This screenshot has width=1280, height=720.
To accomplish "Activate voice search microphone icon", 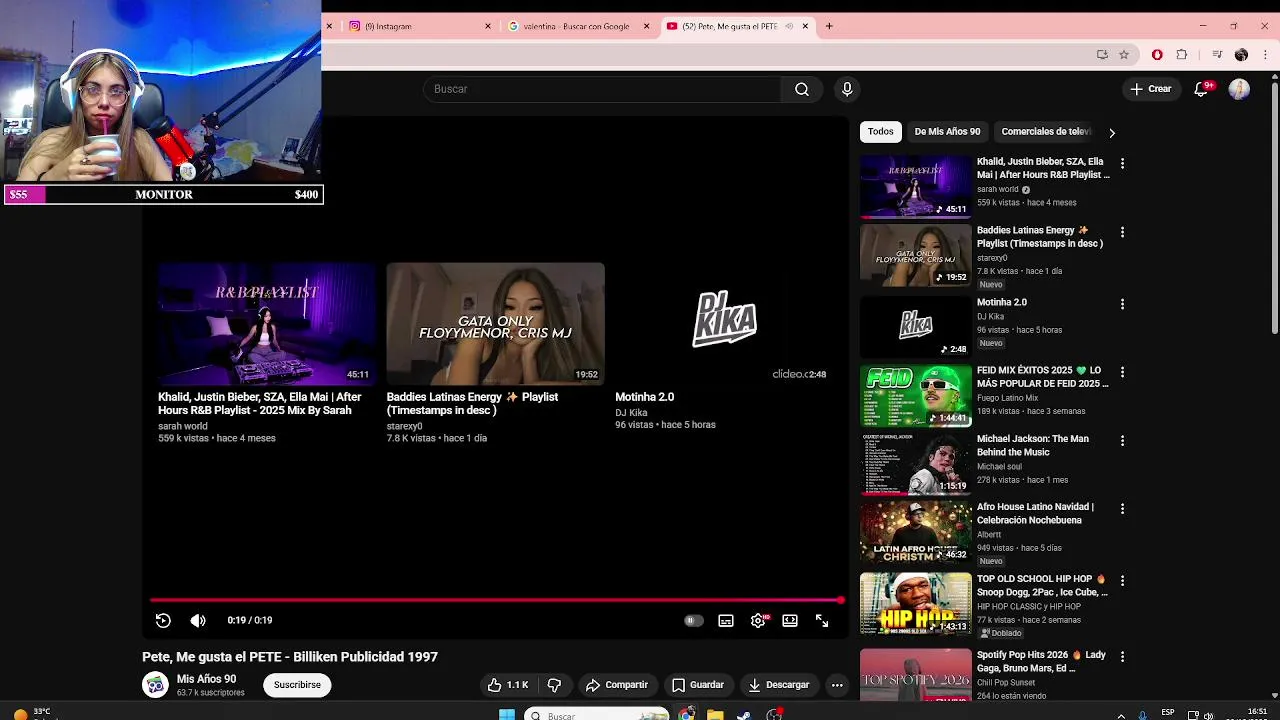I will pos(847,89).
